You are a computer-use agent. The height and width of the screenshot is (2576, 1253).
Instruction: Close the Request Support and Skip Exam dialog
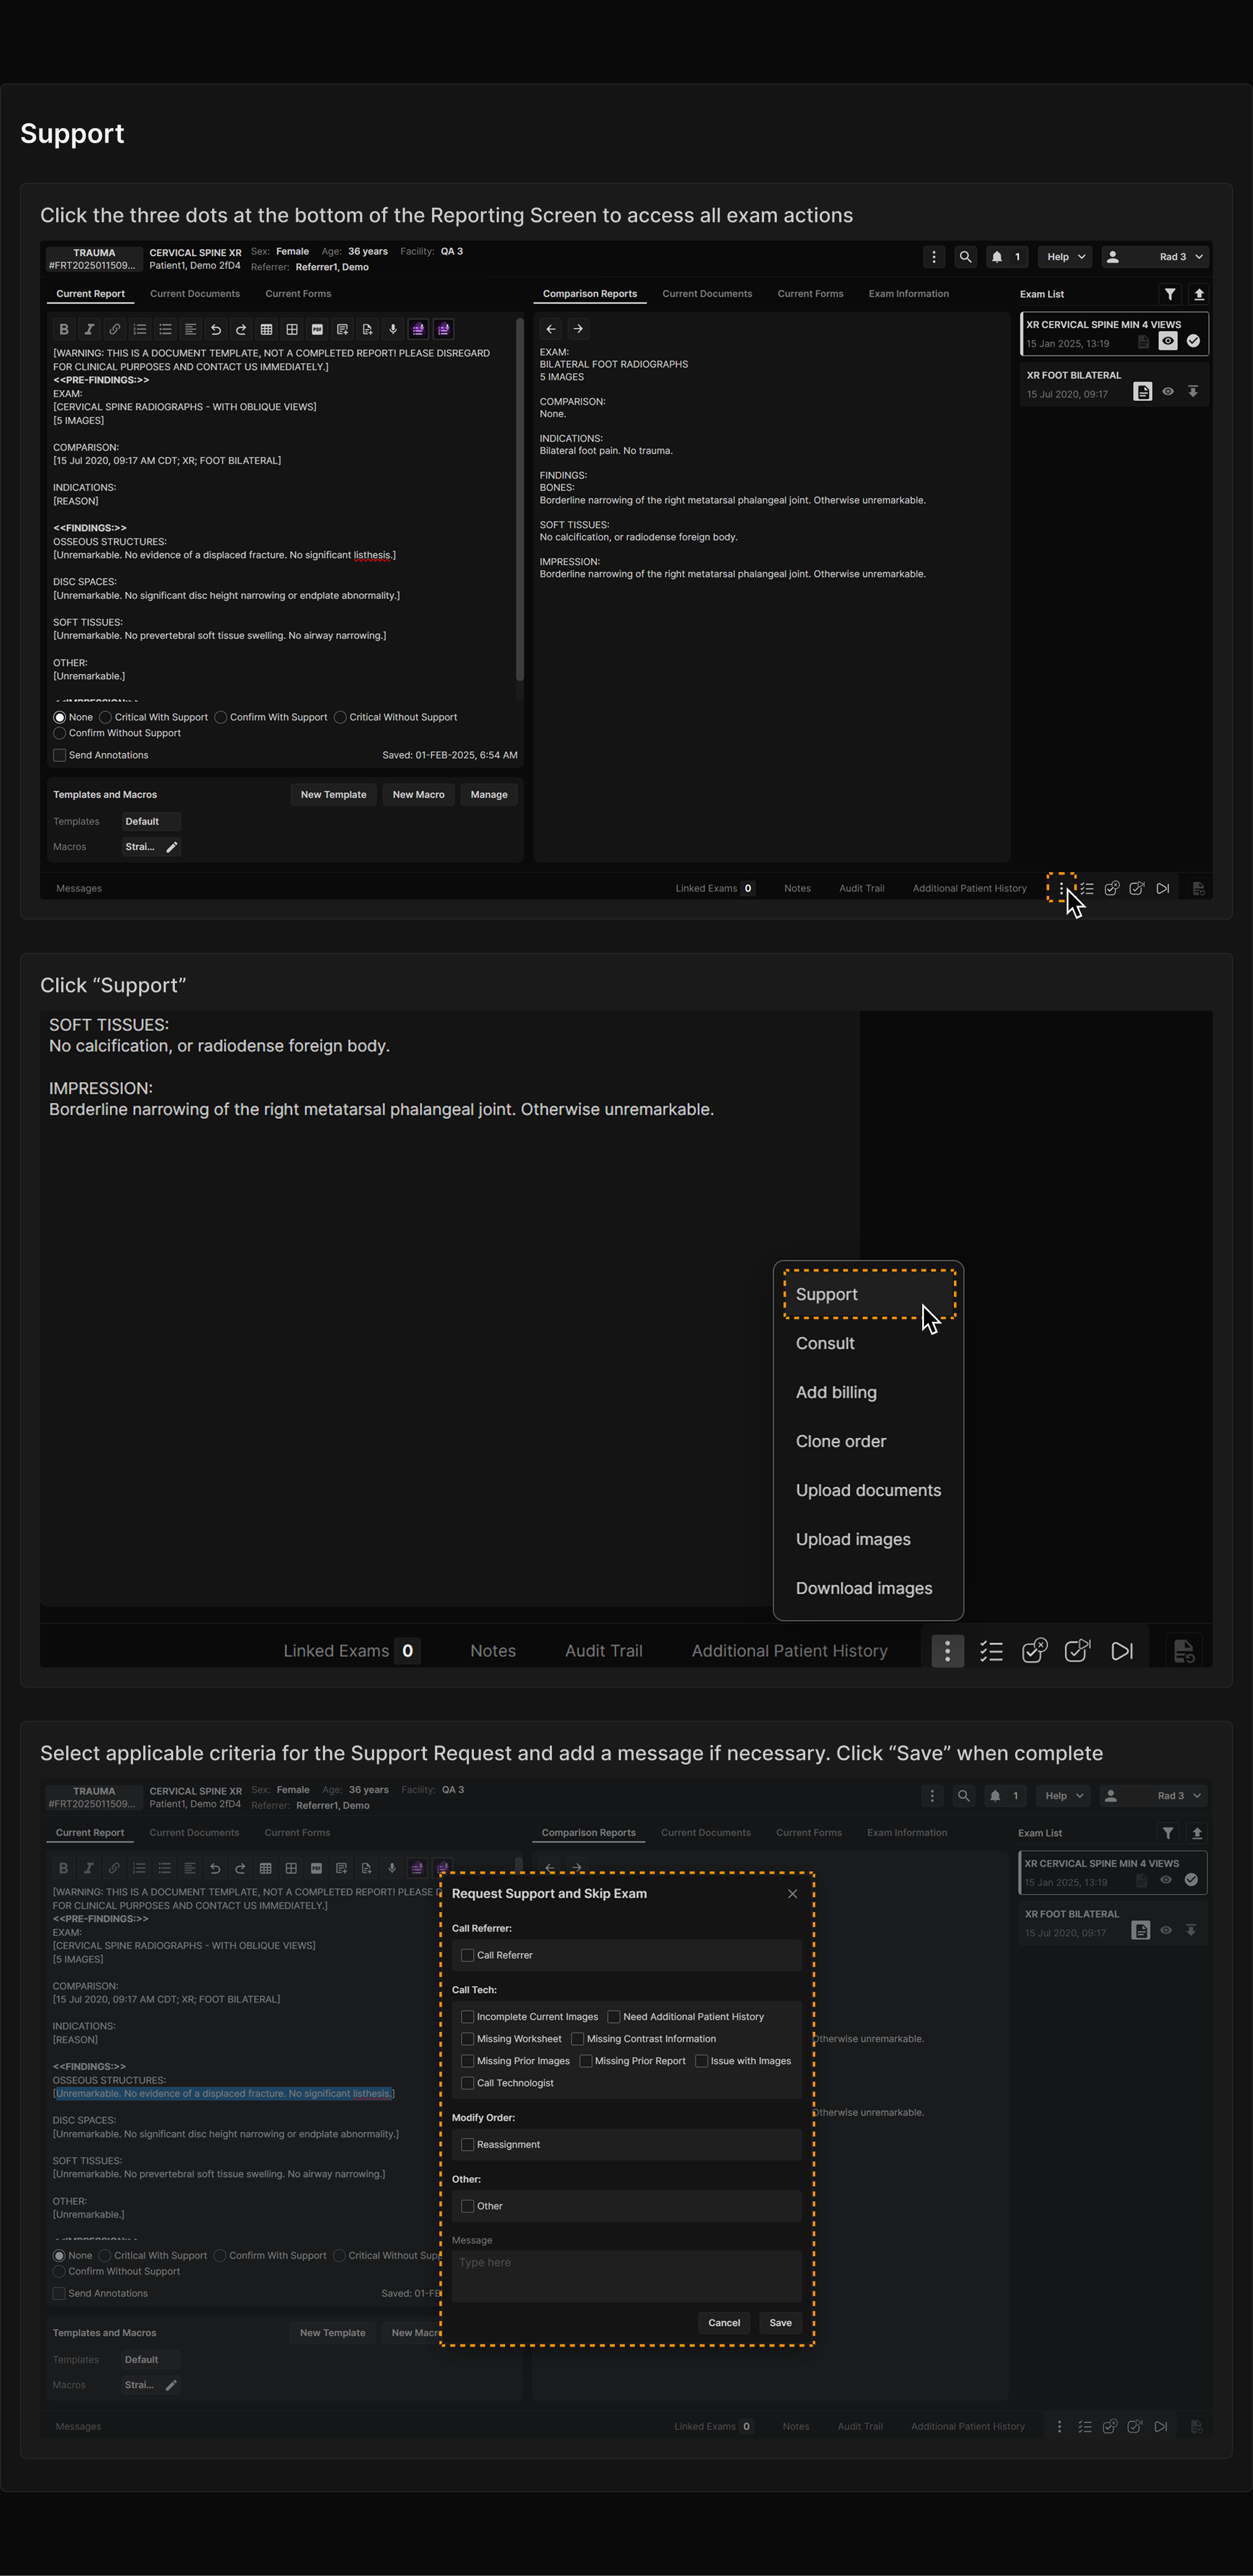[793, 1894]
